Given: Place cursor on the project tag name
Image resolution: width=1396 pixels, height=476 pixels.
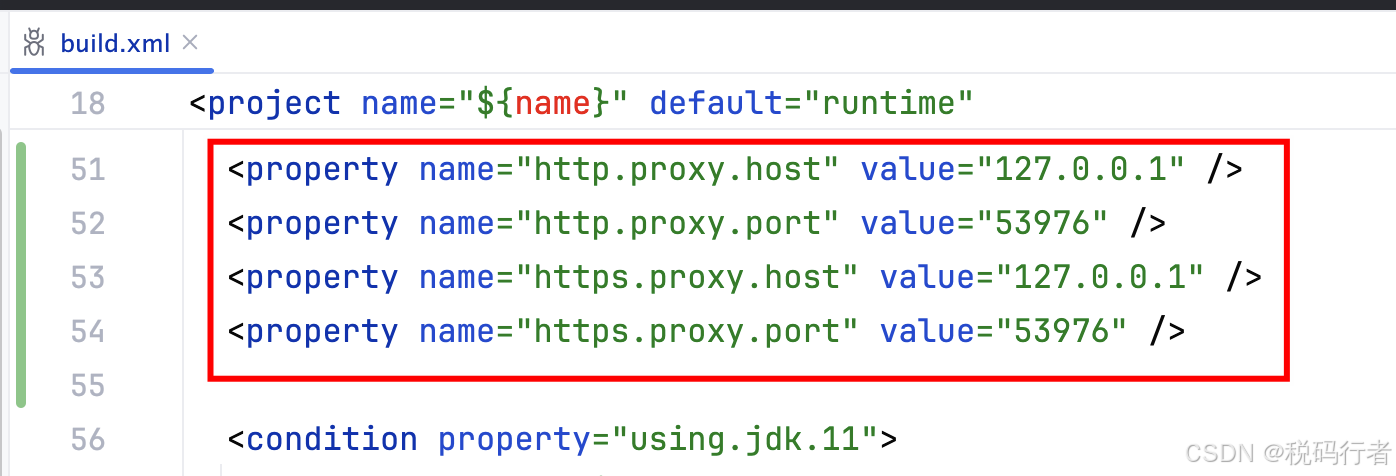Looking at the screenshot, I should pos(274,102).
